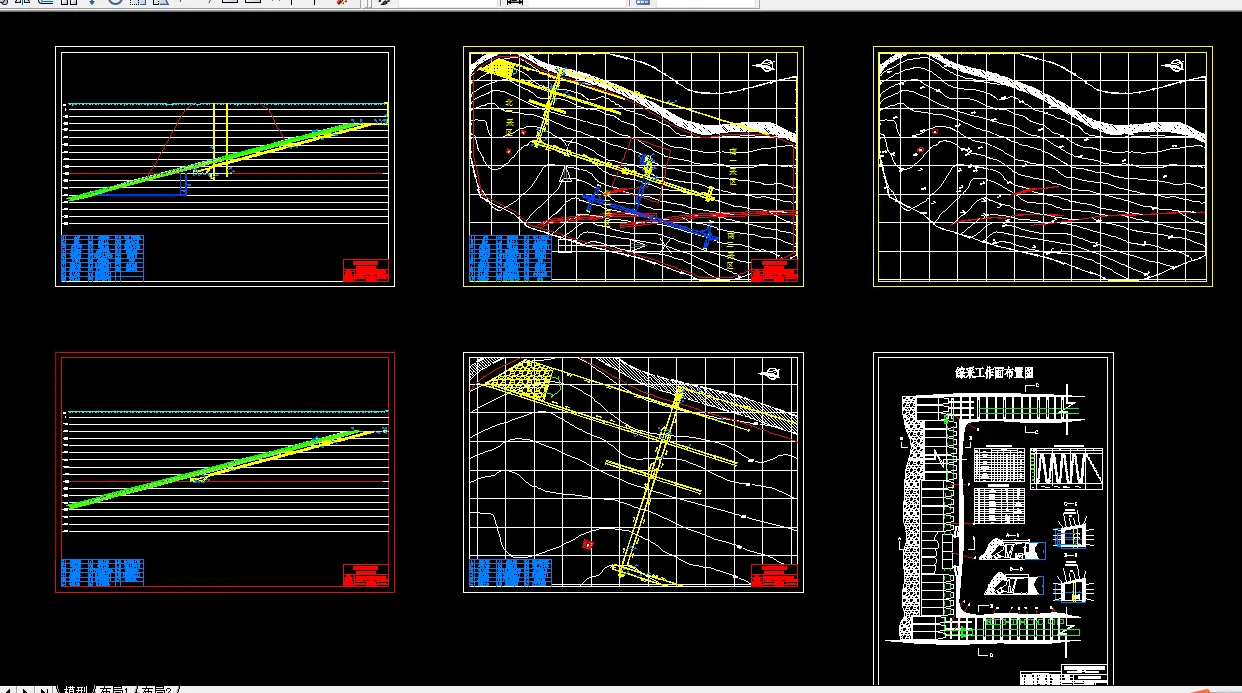Select upper support cross-section with blue lines
The image size is (1242, 693).
(1071, 533)
